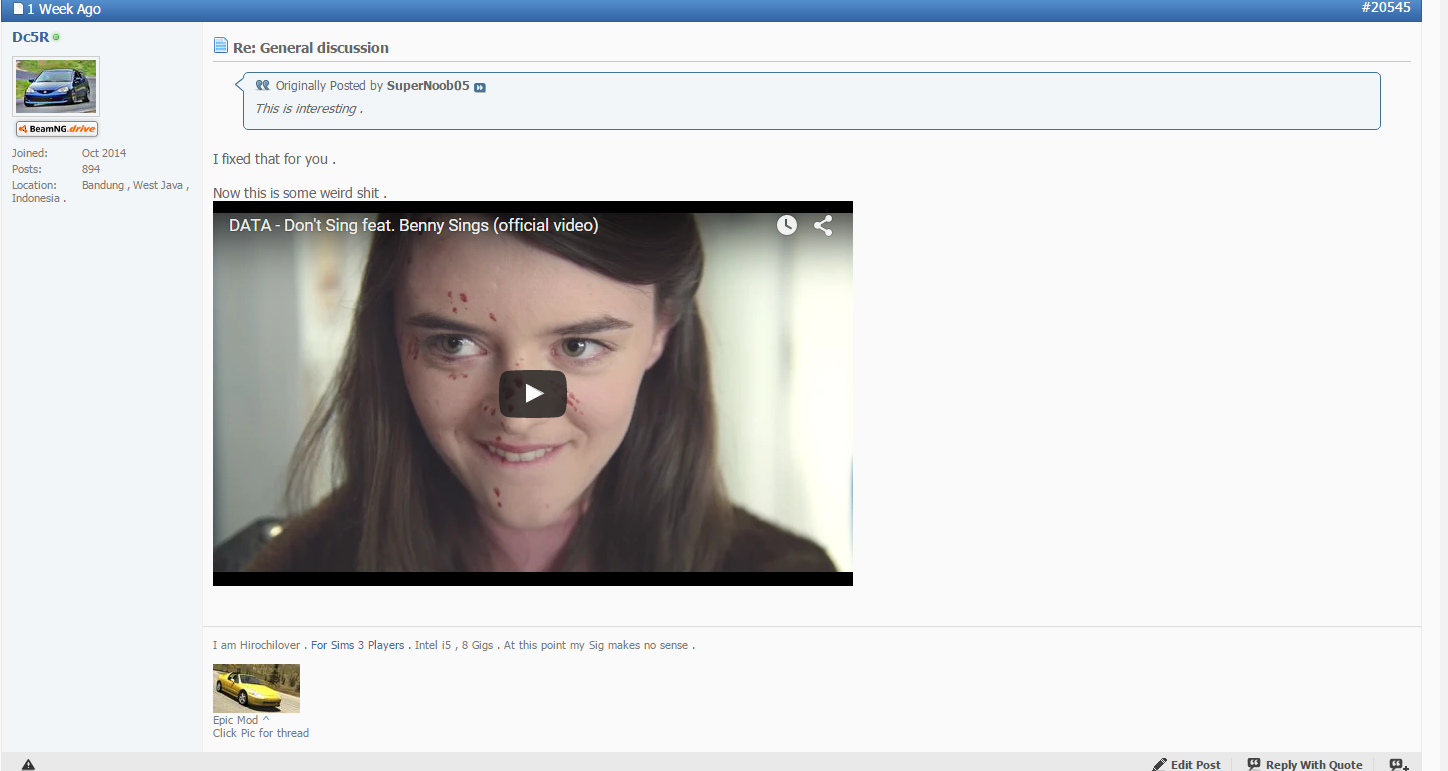Viewport: 1448px width, 771px height.
Task: View the quoted post via arrow icon
Action: click(480, 87)
